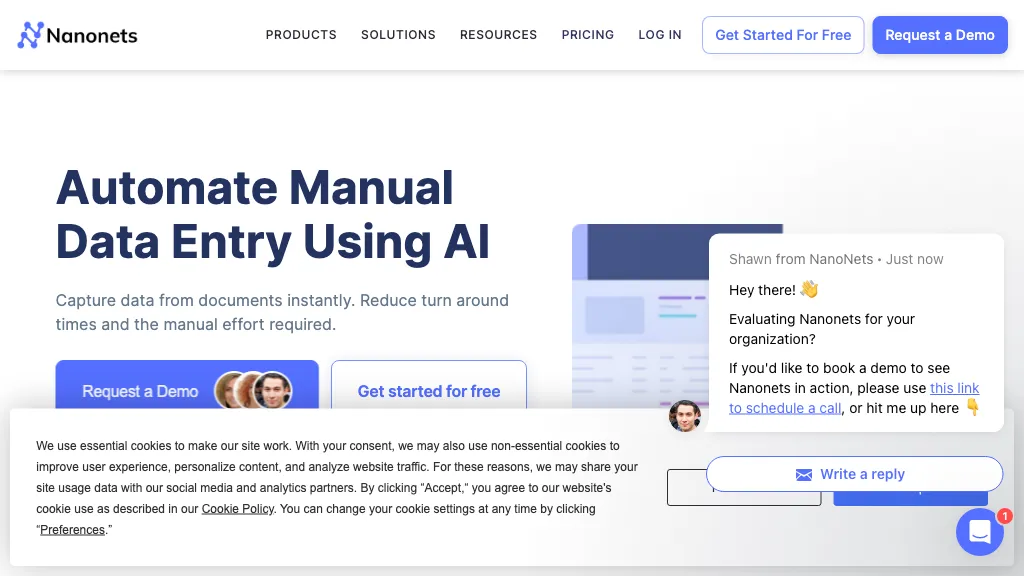1024x576 pixels.
Task: Click the envelope icon in Write a reply
Action: (x=804, y=474)
